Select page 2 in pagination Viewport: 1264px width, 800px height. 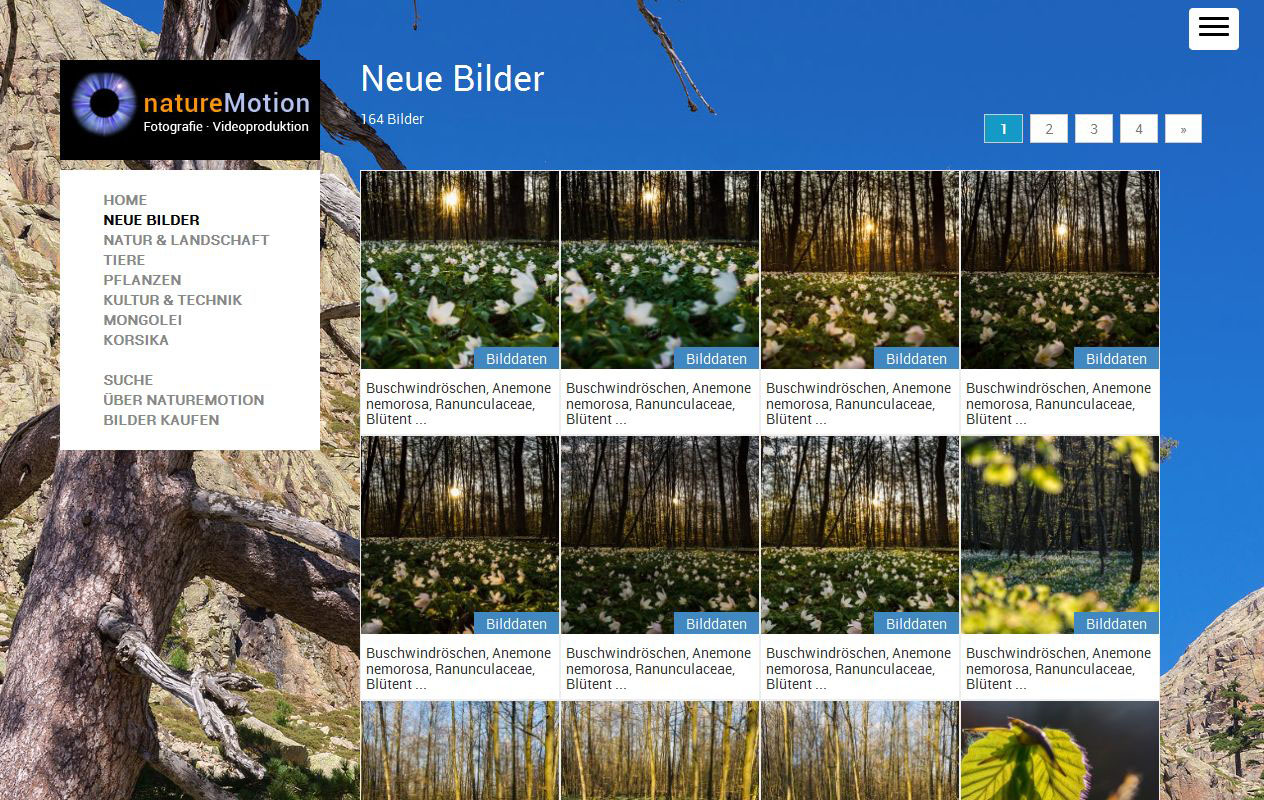[1048, 129]
